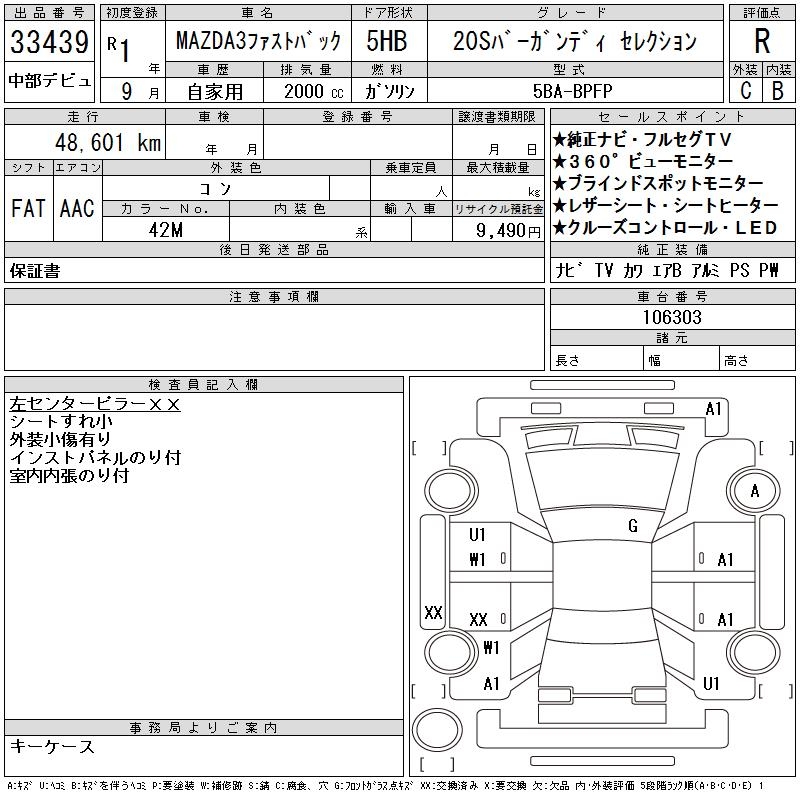Select the "G" mark on the windshield
Viewport: 800px width, 800px height.
coord(633,526)
